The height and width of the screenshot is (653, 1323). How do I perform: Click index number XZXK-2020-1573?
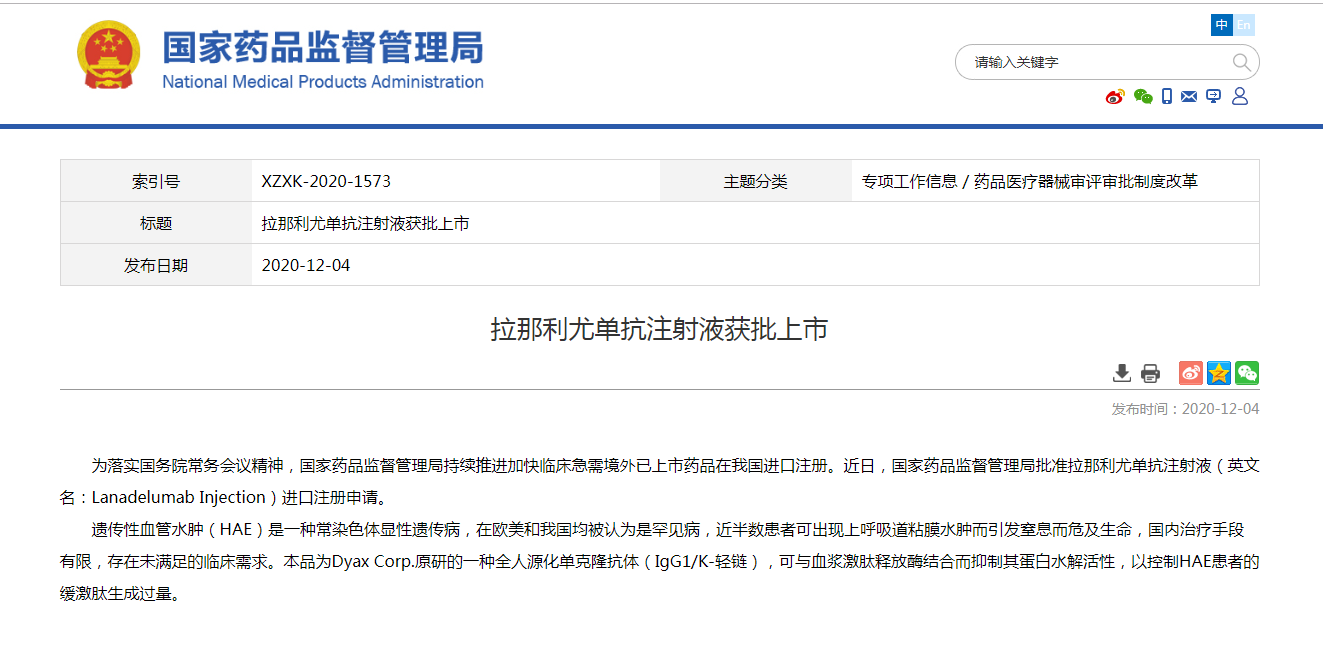coord(326,182)
